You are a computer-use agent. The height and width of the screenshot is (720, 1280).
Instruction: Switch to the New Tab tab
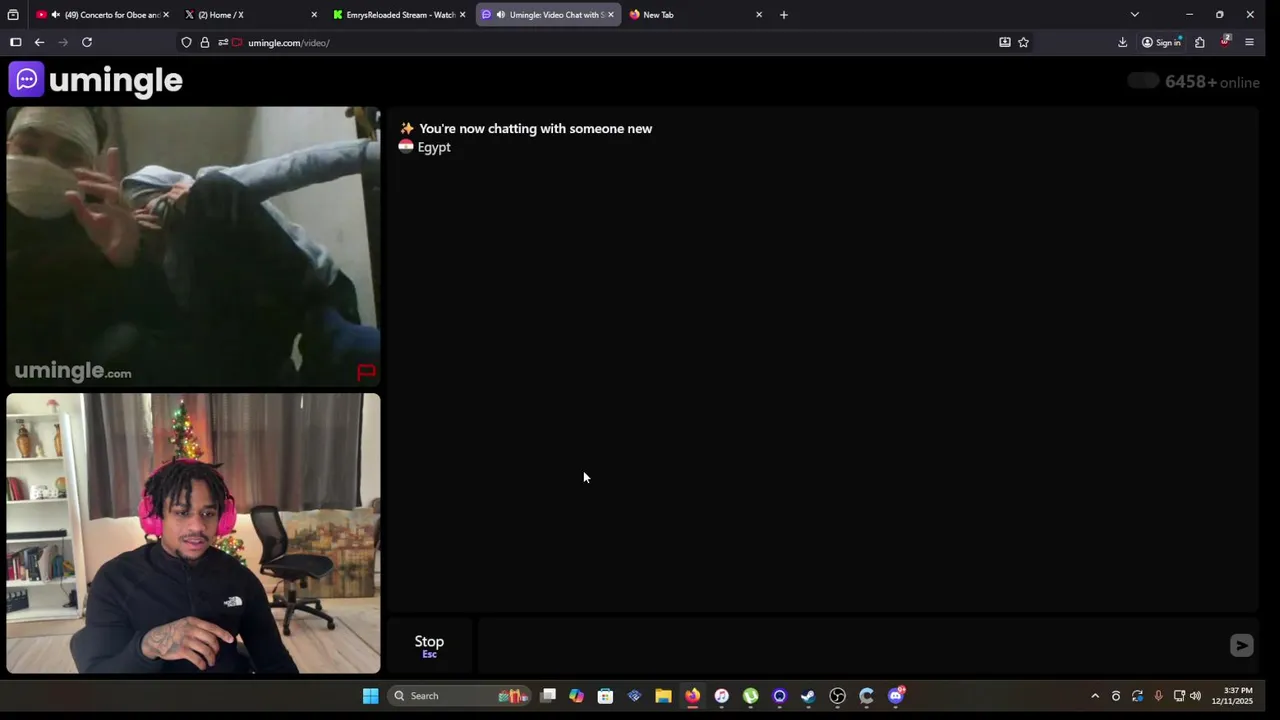tap(696, 15)
